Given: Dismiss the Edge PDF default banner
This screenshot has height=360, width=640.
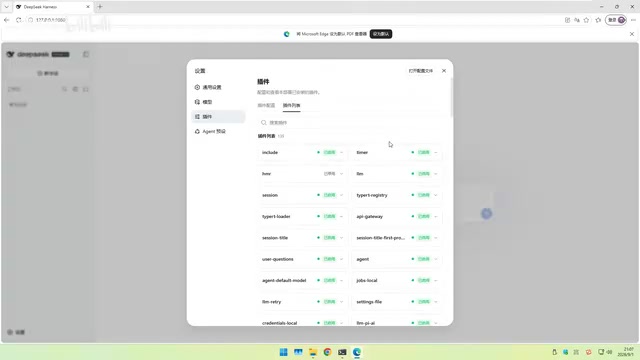Looking at the screenshot, I should click(632, 34).
